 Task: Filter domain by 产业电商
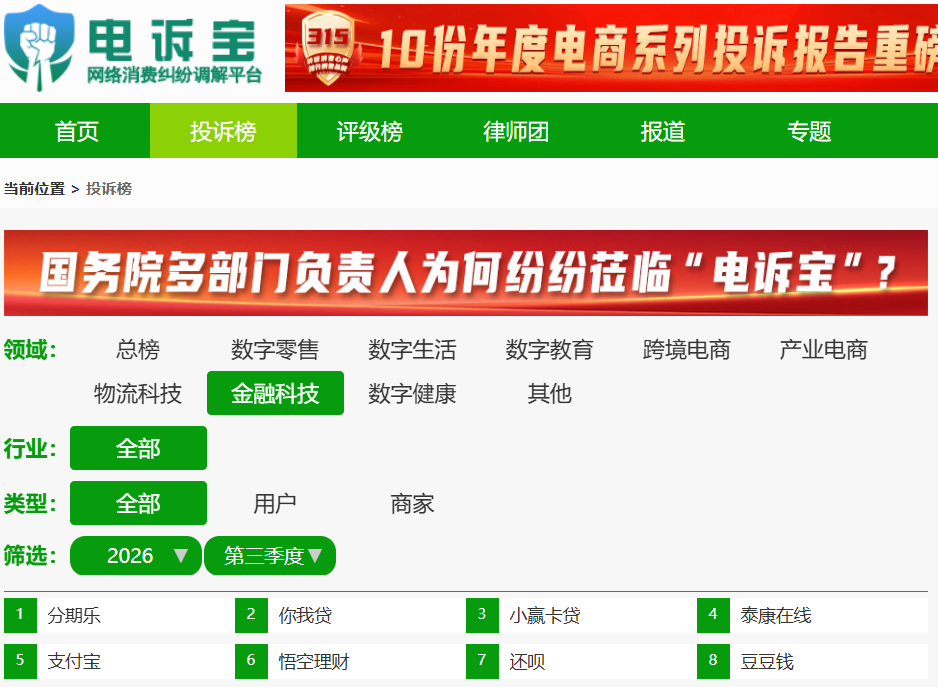[823, 349]
